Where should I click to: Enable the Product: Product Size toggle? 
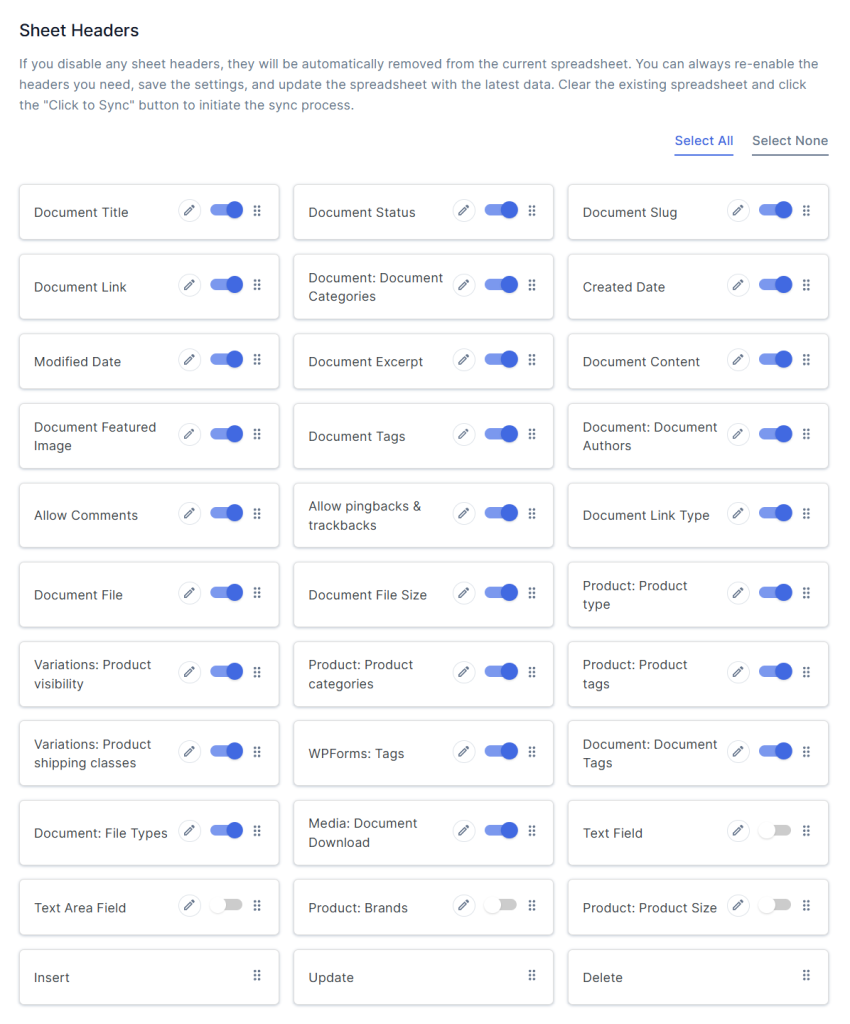pyautogui.click(x=775, y=905)
